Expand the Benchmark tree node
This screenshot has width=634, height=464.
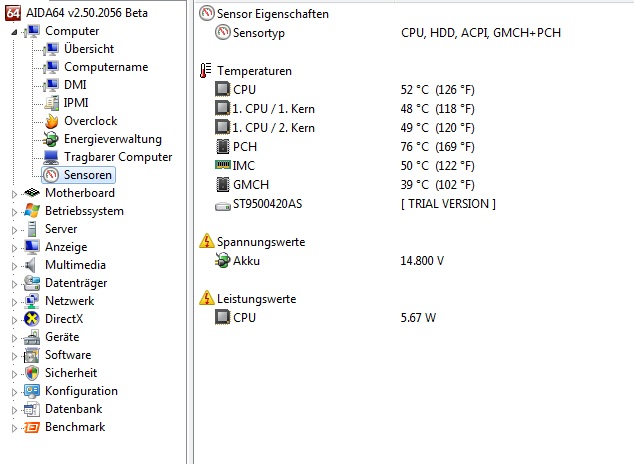point(14,428)
